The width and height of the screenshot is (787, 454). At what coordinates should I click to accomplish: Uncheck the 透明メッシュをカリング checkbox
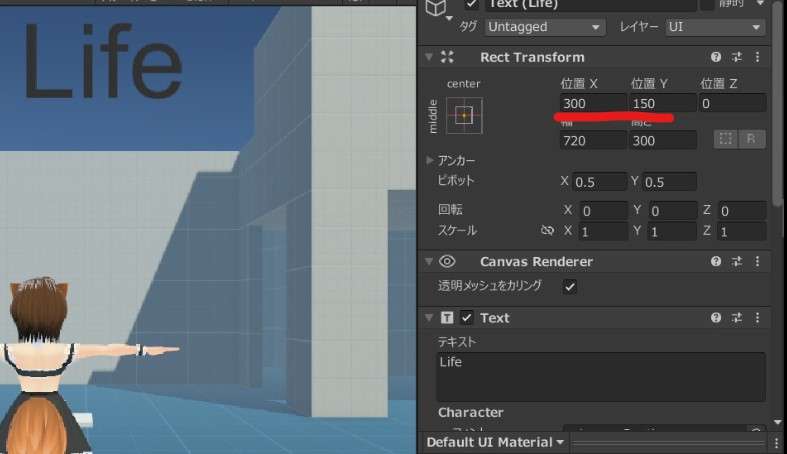coord(570,287)
